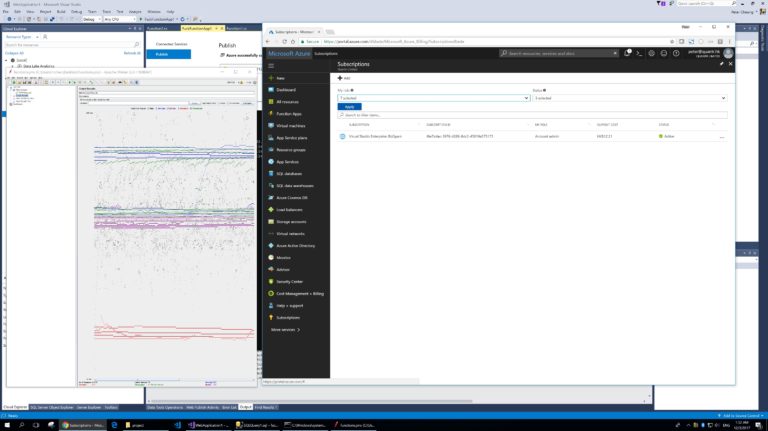Expand the Status filter dropdown

click(x=629, y=98)
